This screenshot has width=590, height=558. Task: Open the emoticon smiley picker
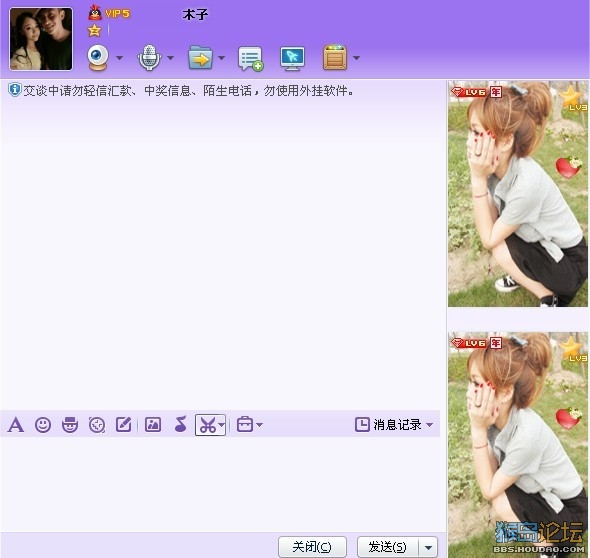click(43, 425)
